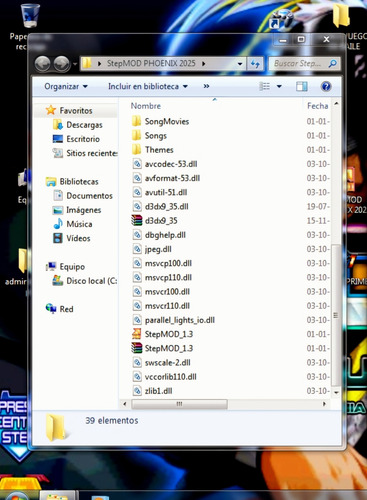Click the Forward navigation arrow button
This screenshot has height=500, width=367.
(x=61, y=63)
